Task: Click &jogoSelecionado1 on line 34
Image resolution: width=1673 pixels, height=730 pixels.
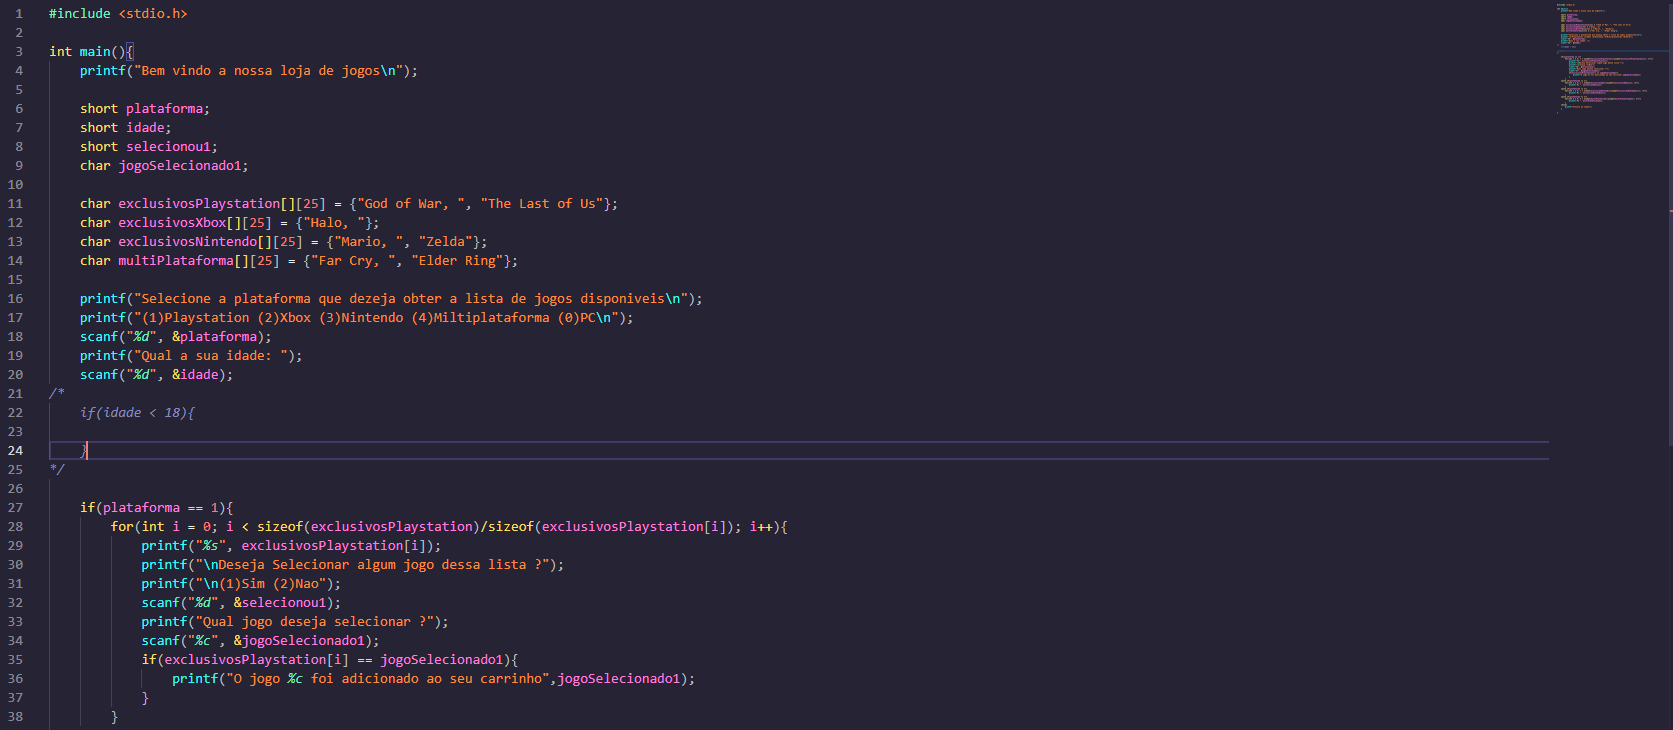Action: coord(300,641)
